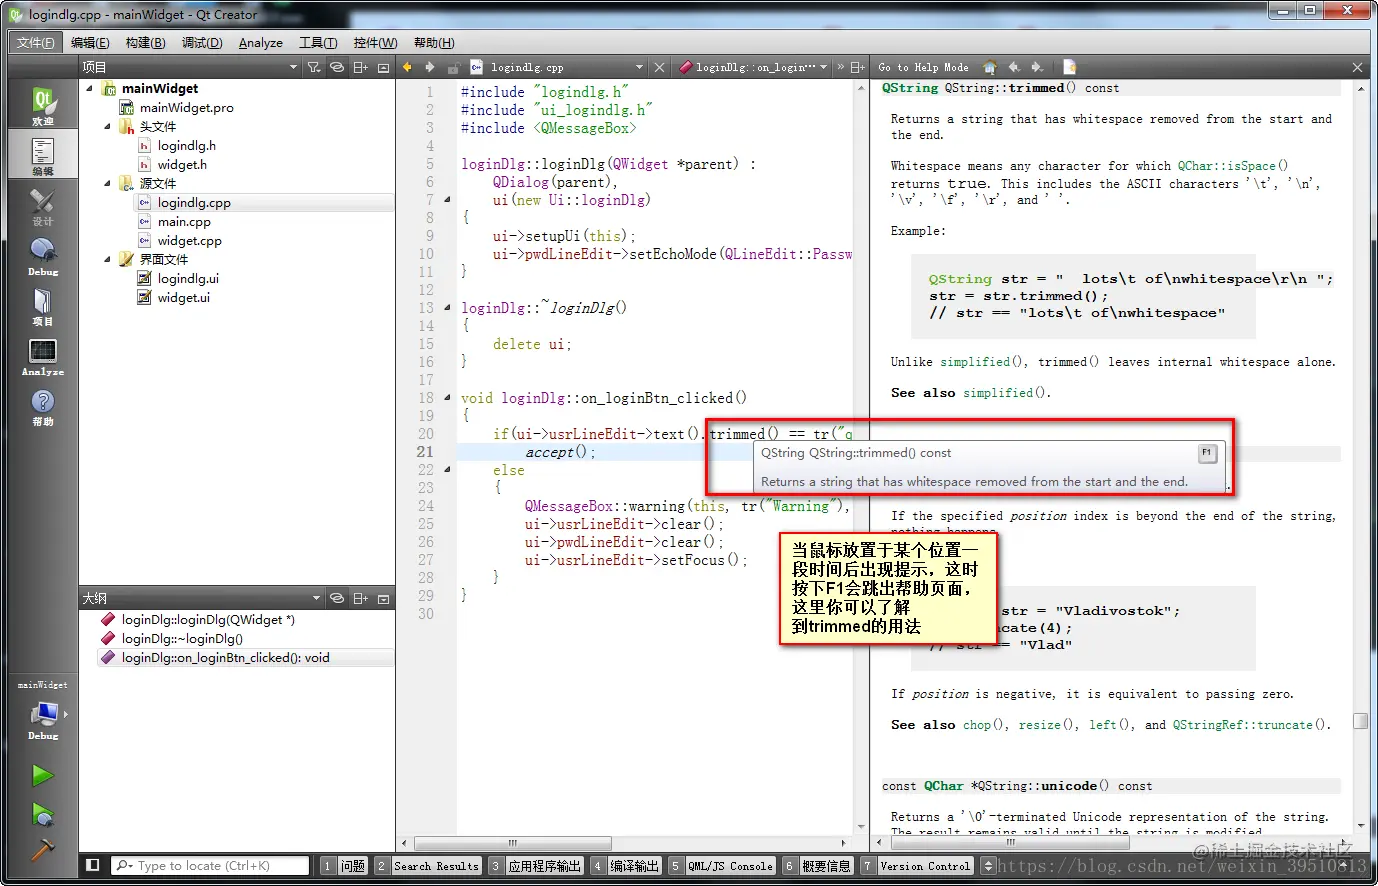Go to help home page
Screen dimensions: 1378x886
[x=990, y=67]
